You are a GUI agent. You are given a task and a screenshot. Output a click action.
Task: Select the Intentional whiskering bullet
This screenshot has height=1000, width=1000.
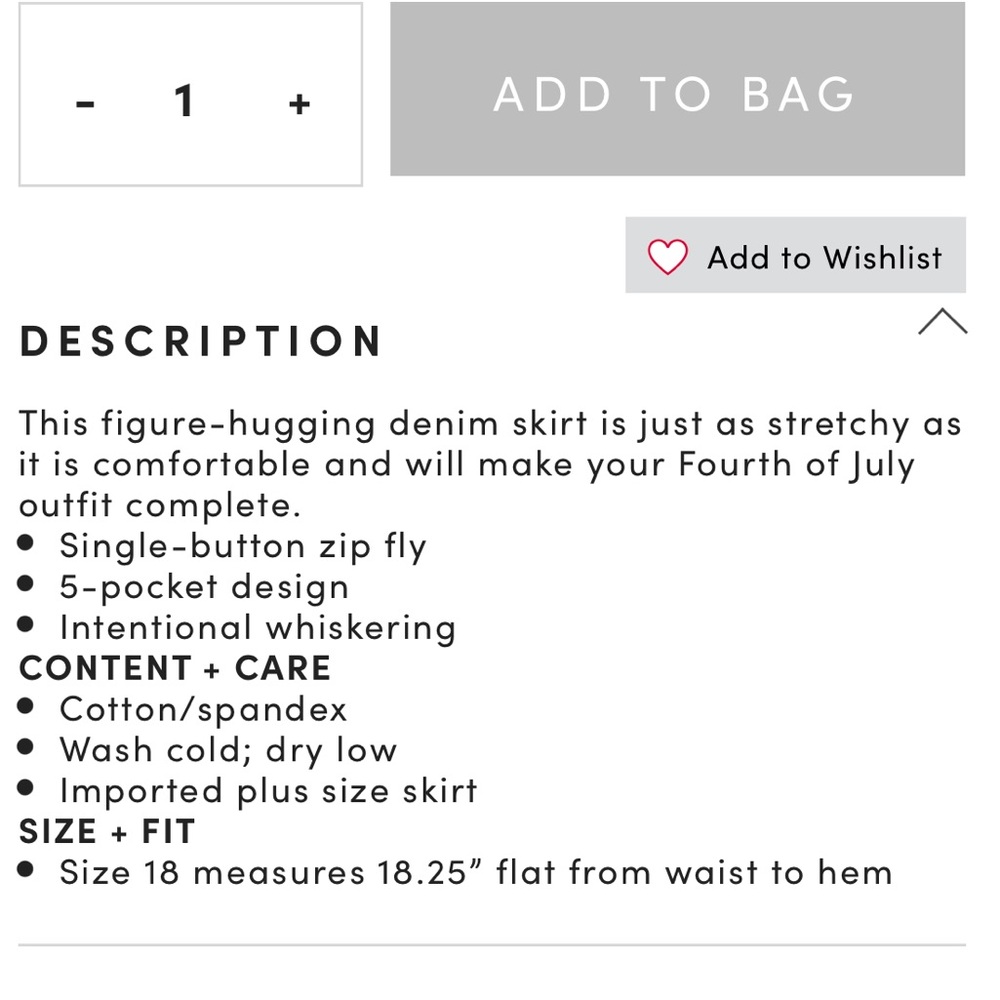[x=258, y=628]
